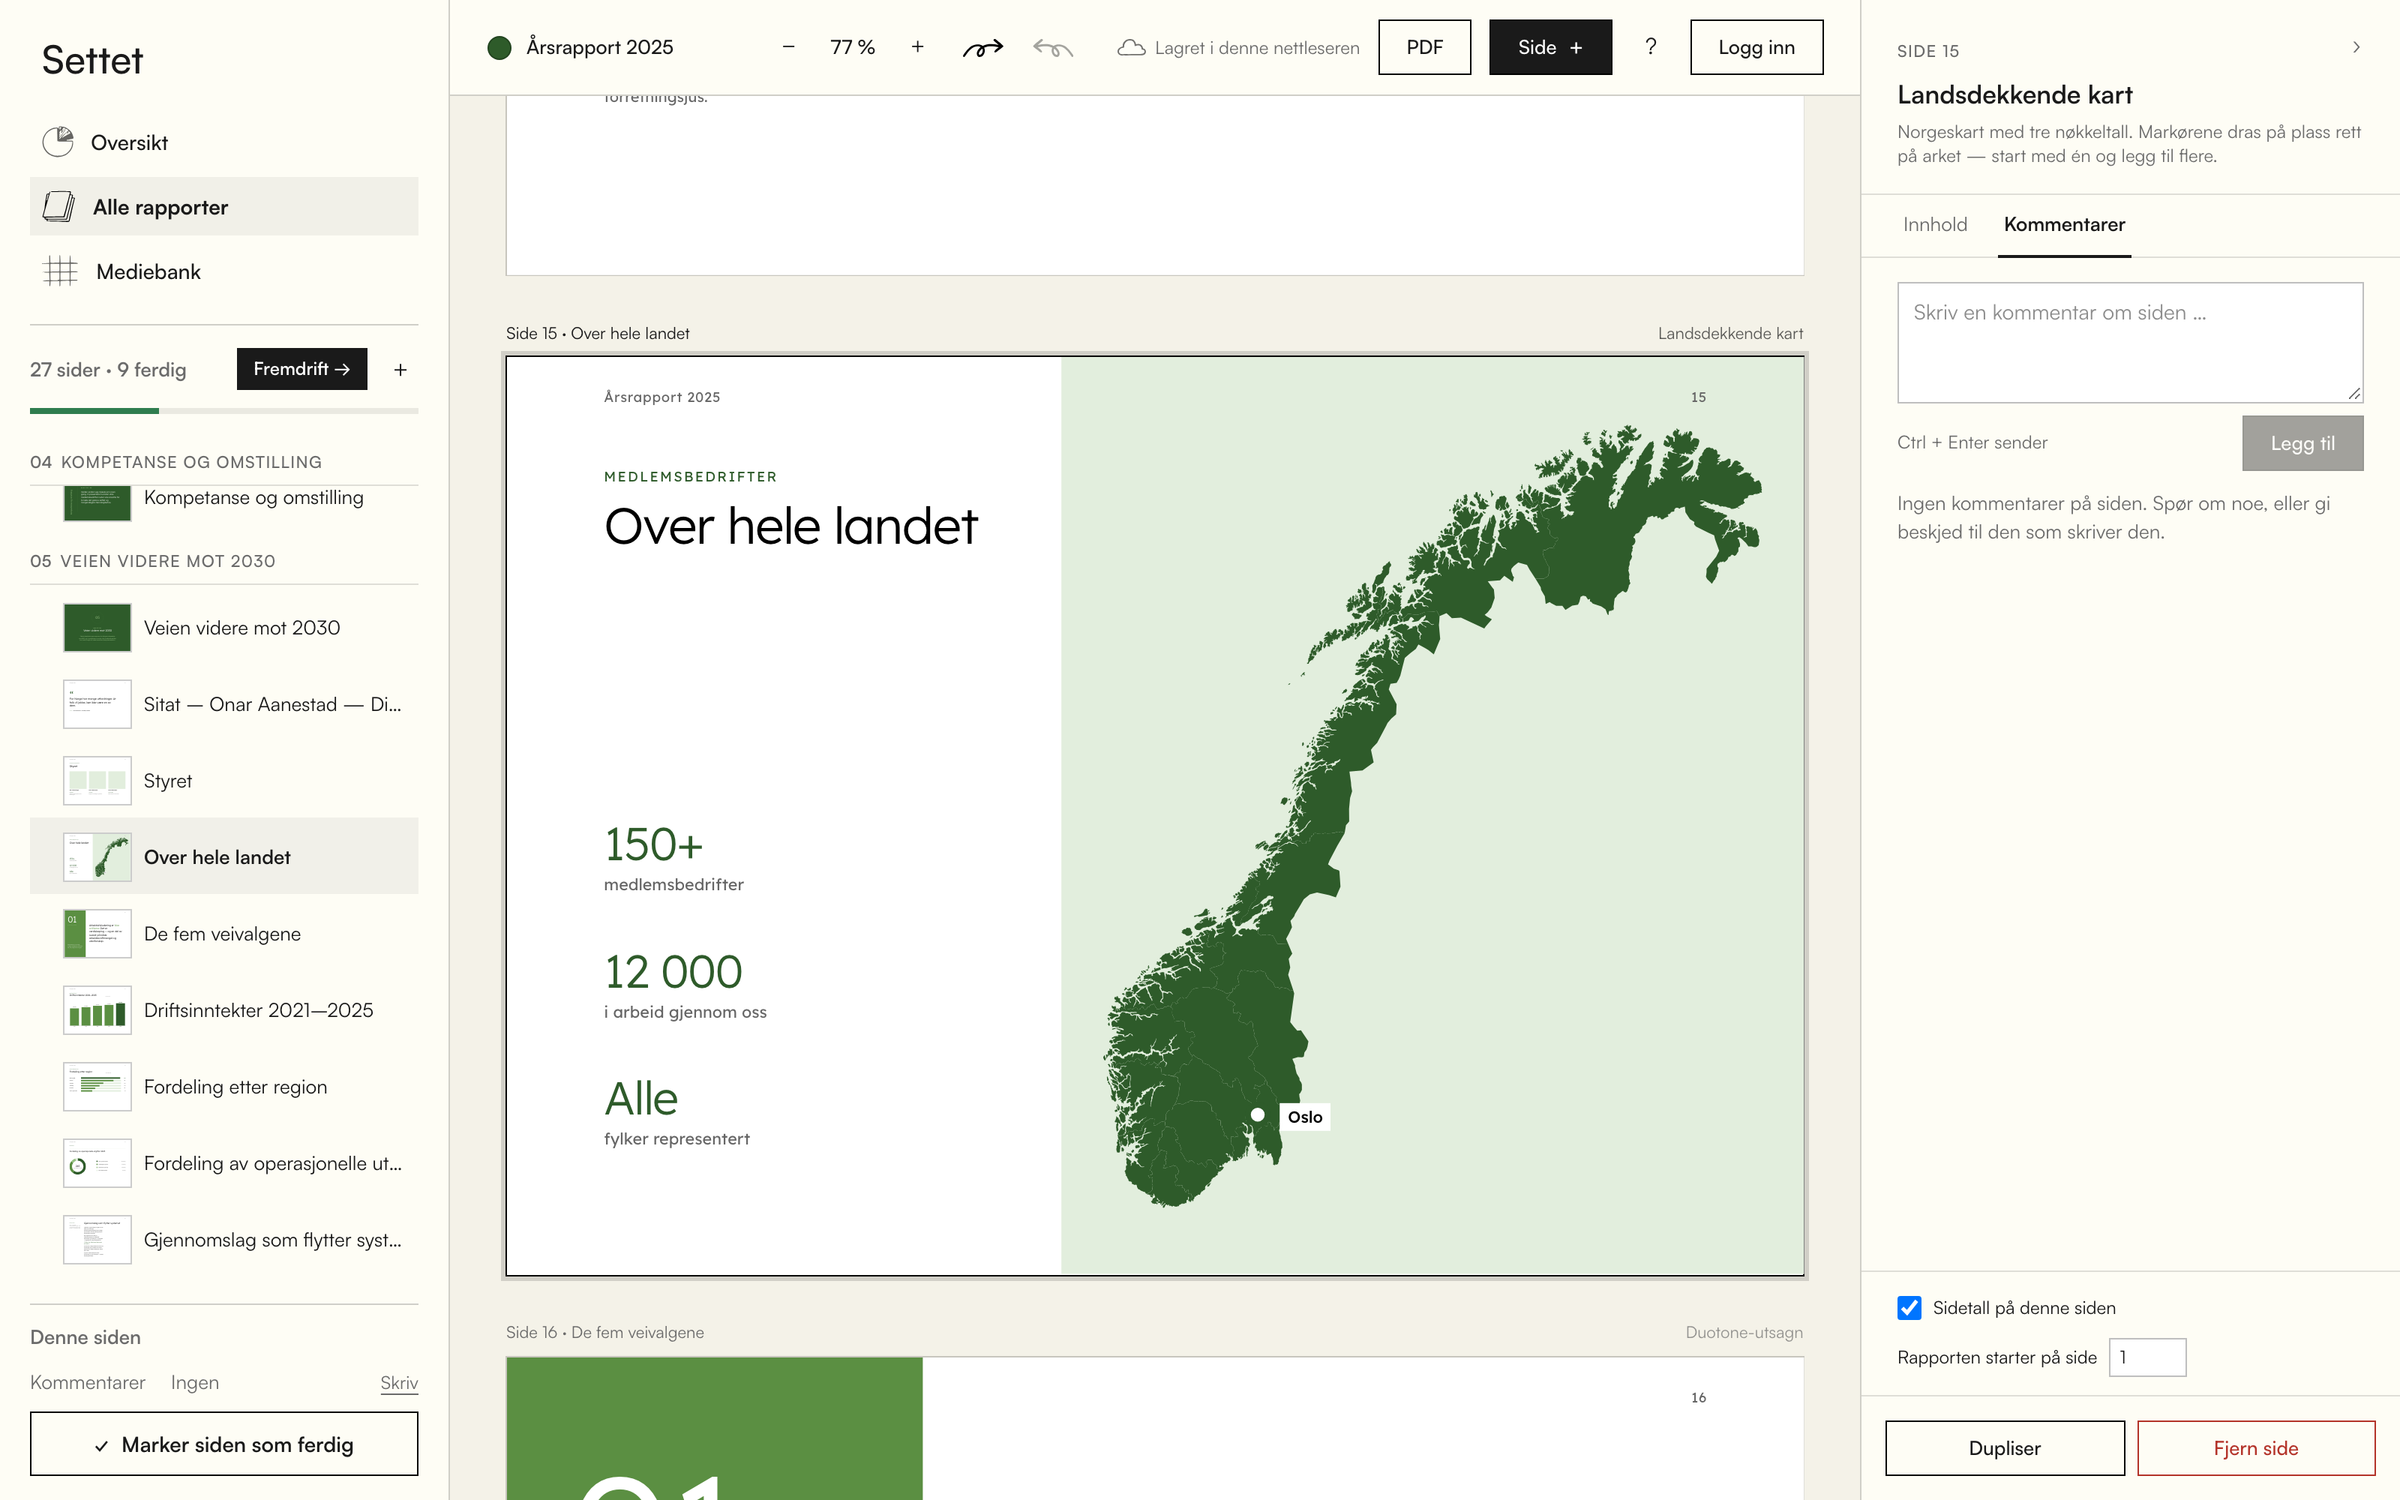Viewport: 2400px width, 1500px height.
Task: Click the Alle rapporter pages icon
Action: tap(59, 207)
